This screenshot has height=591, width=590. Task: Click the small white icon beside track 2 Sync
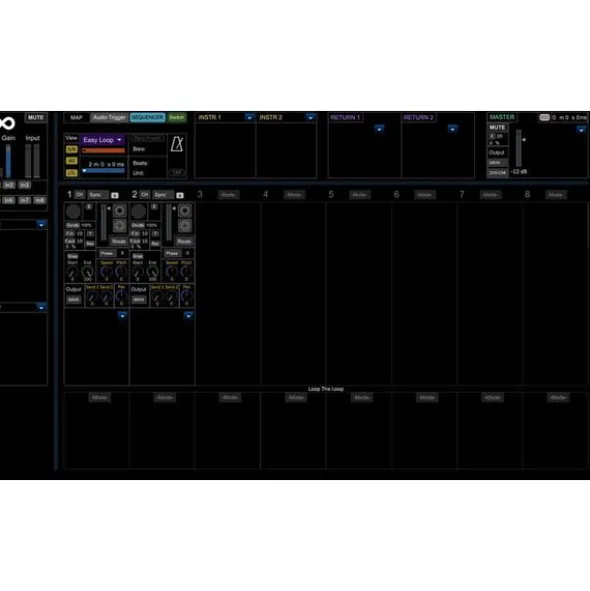click(180, 195)
